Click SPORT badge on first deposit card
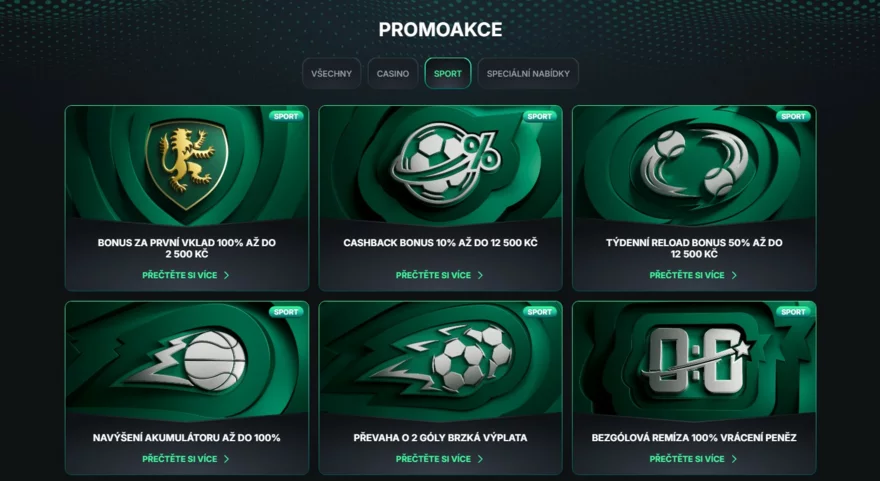The width and height of the screenshot is (880, 481). [x=286, y=116]
